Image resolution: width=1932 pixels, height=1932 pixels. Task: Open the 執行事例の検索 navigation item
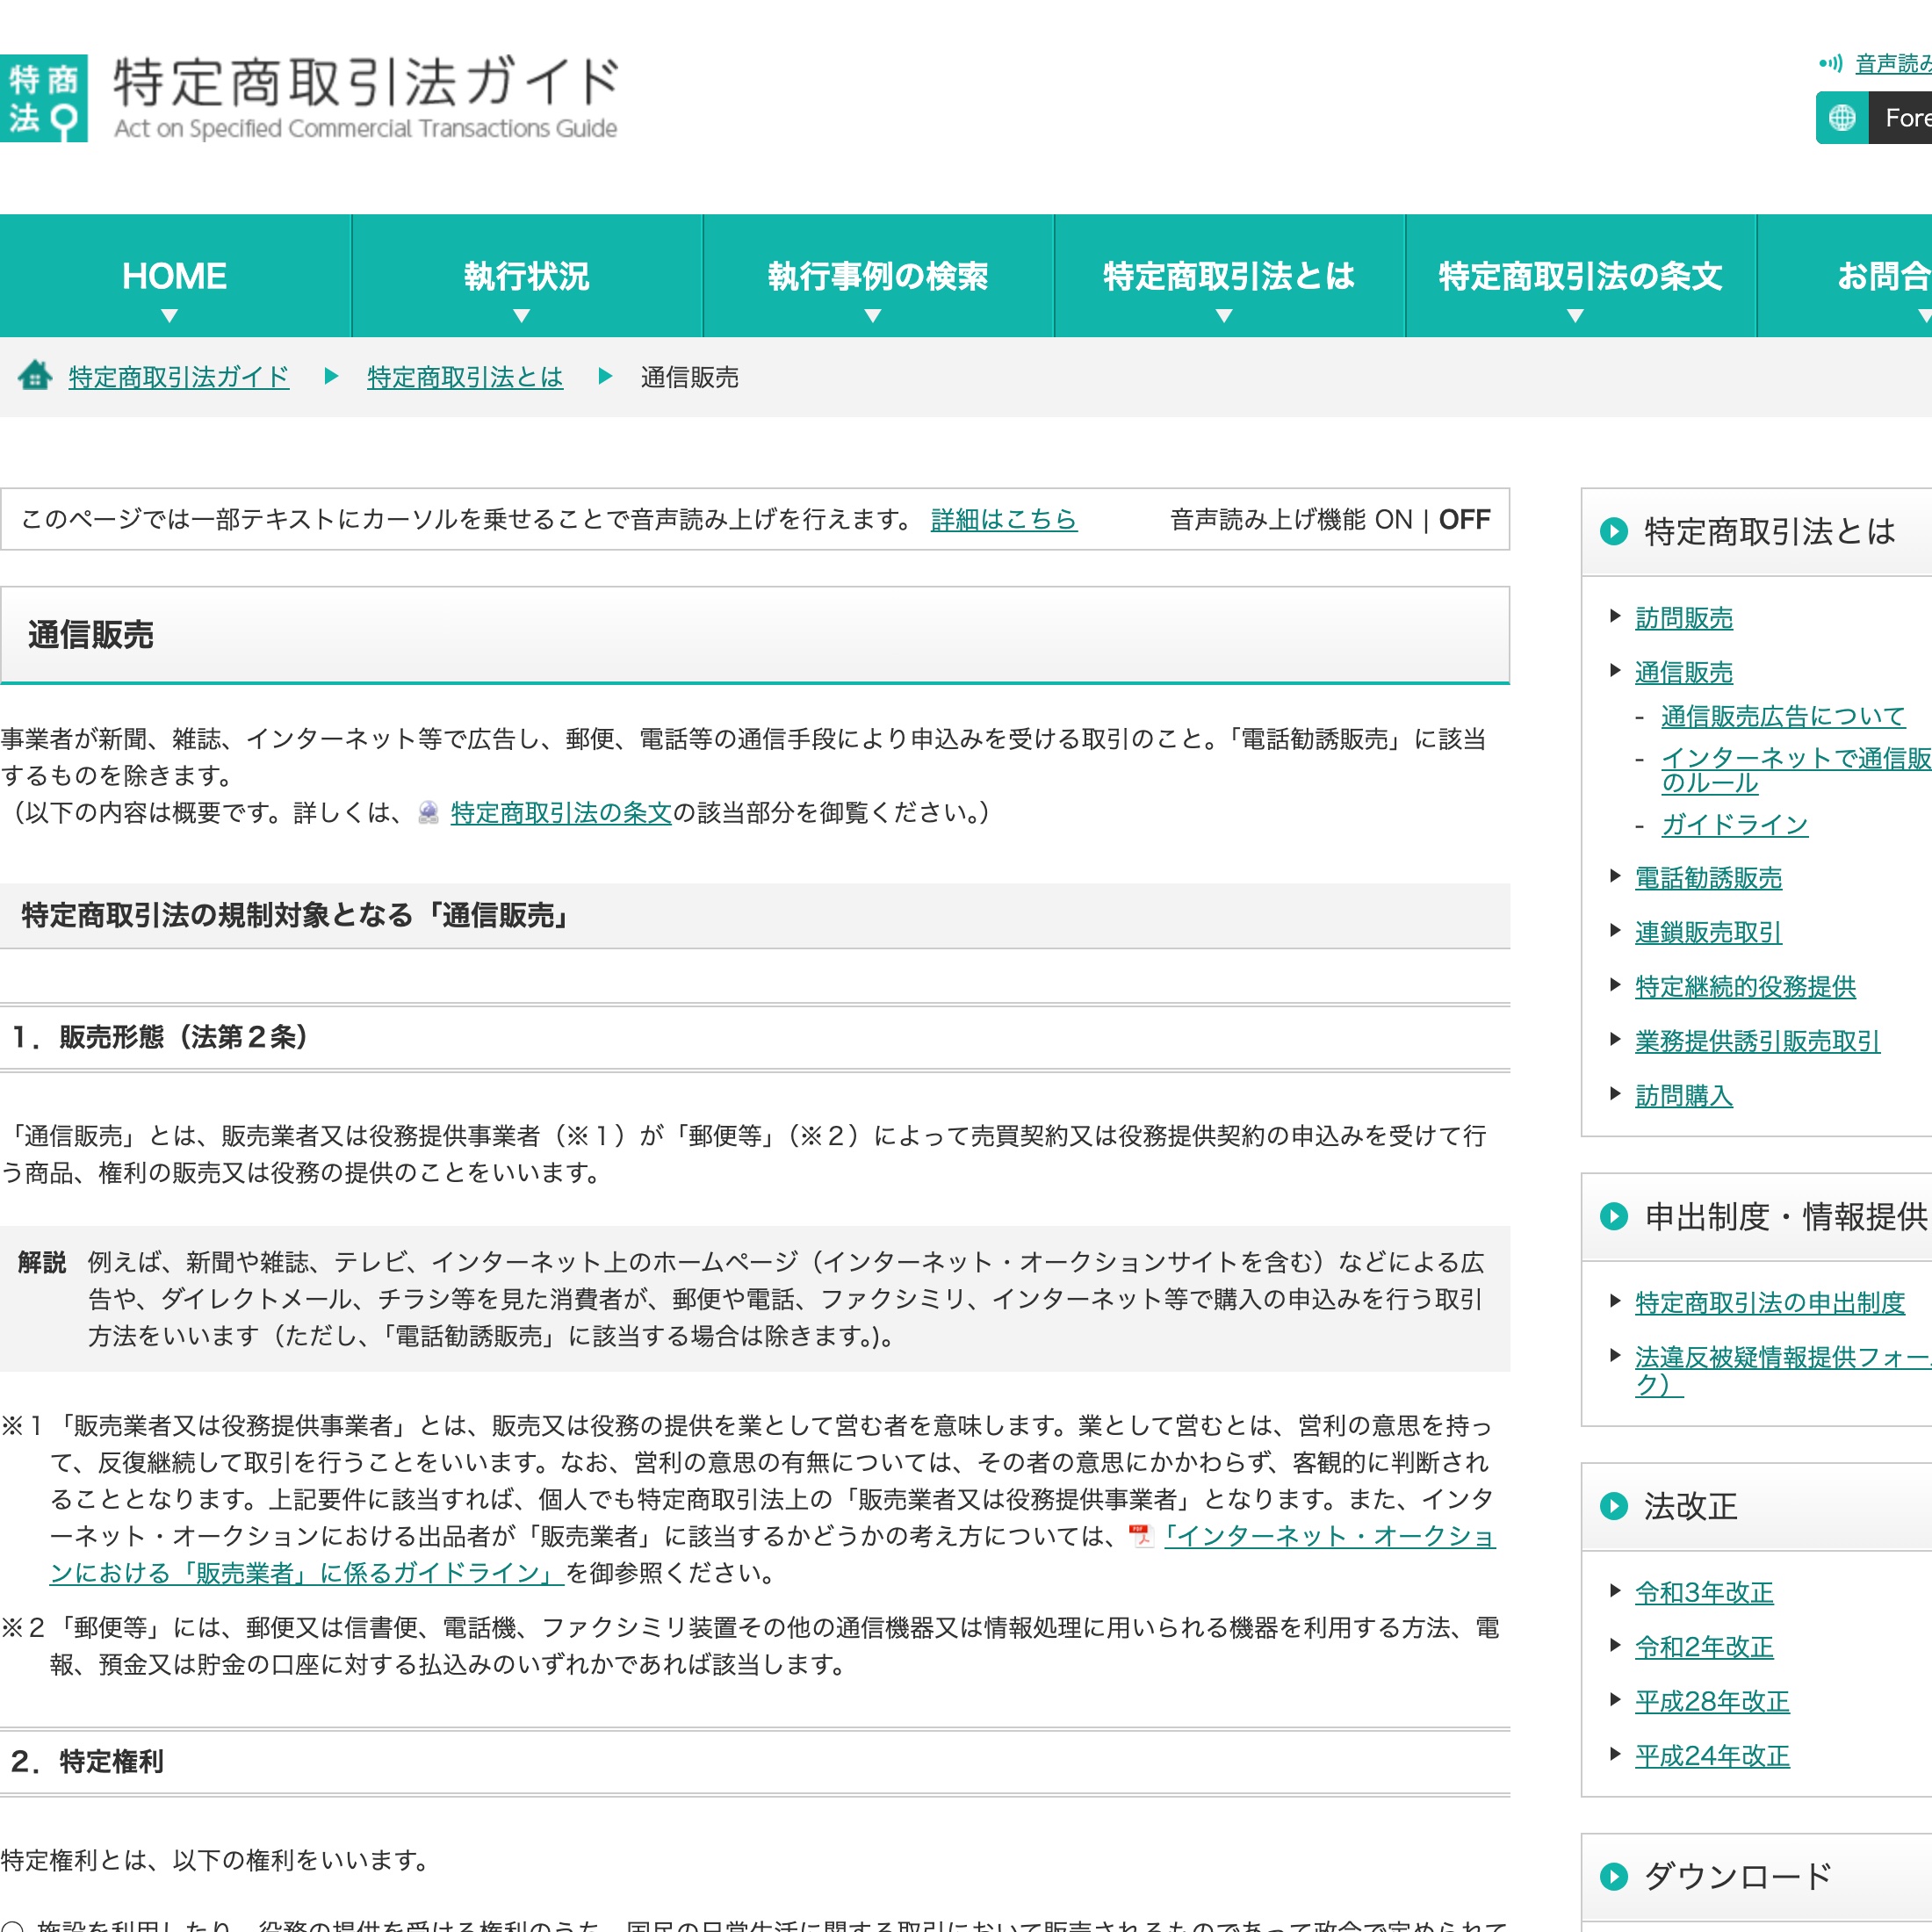tap(878, 276)
